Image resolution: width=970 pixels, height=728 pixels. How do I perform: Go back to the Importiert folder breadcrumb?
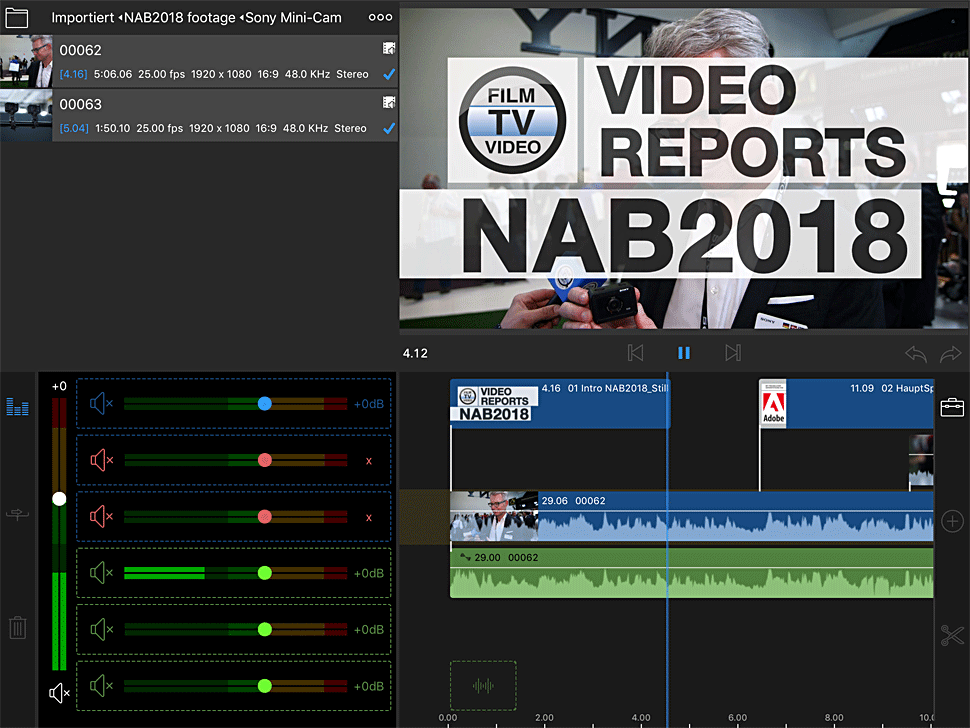(82, 18)
